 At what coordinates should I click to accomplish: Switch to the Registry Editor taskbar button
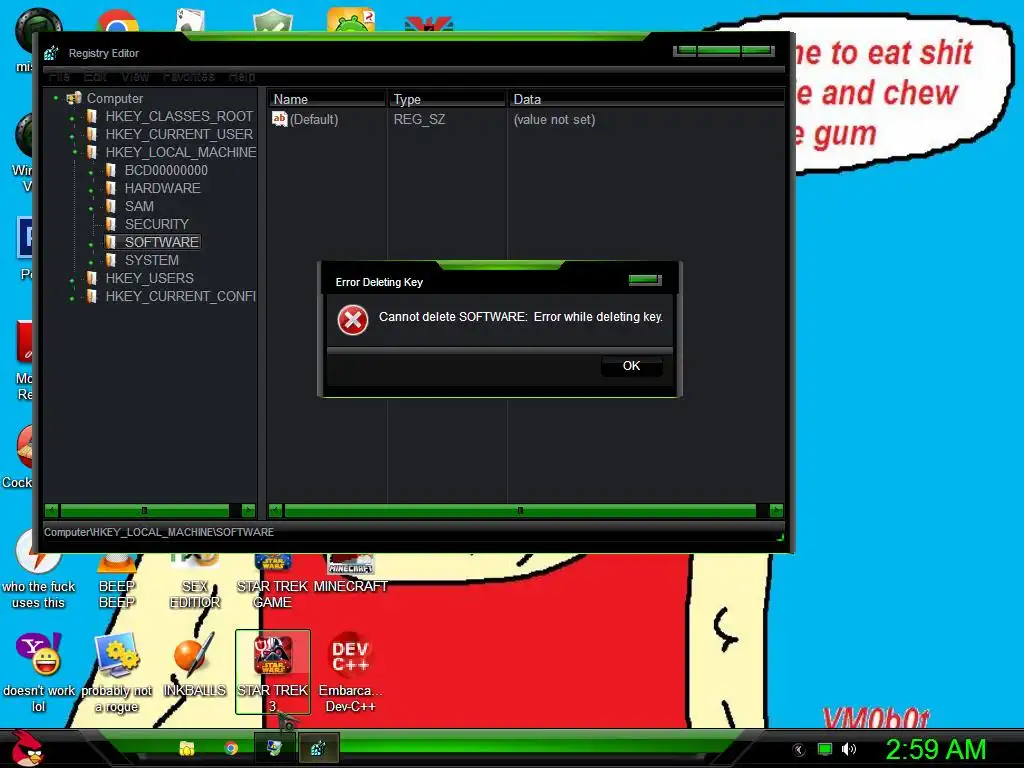click(318, 748)
